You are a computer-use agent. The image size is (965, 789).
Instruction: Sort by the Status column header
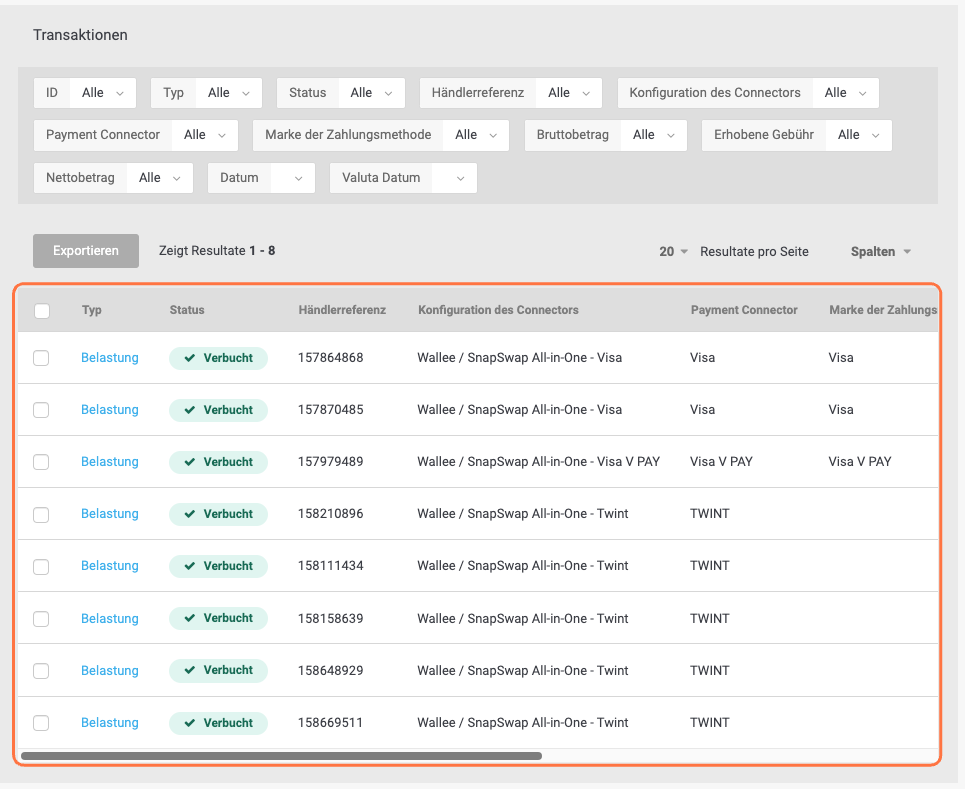click(x=187, y=310)
